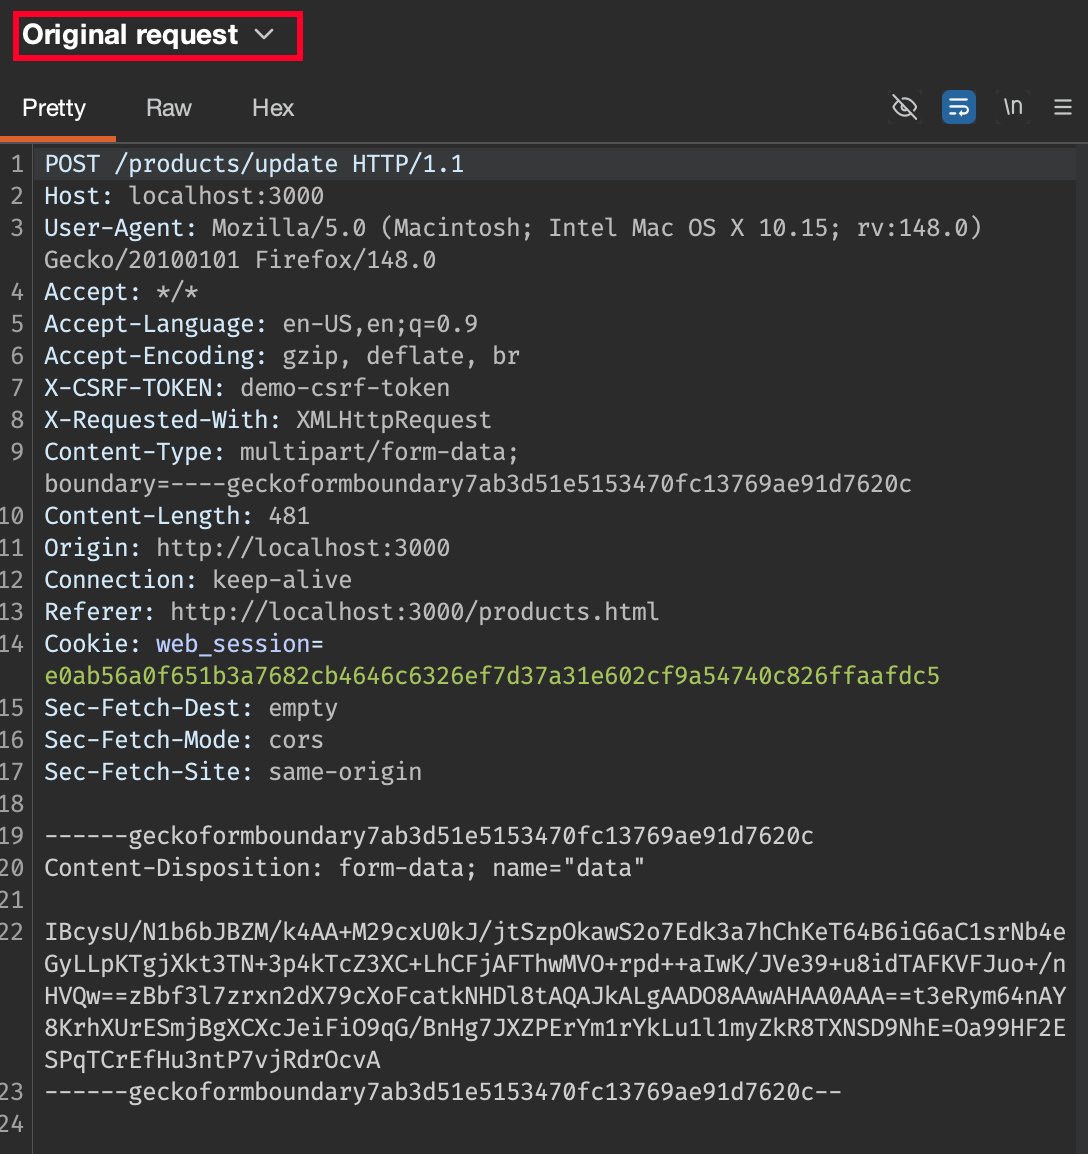
Task: Click the Referer URL ending in products.html
Action: click(414, 612)
